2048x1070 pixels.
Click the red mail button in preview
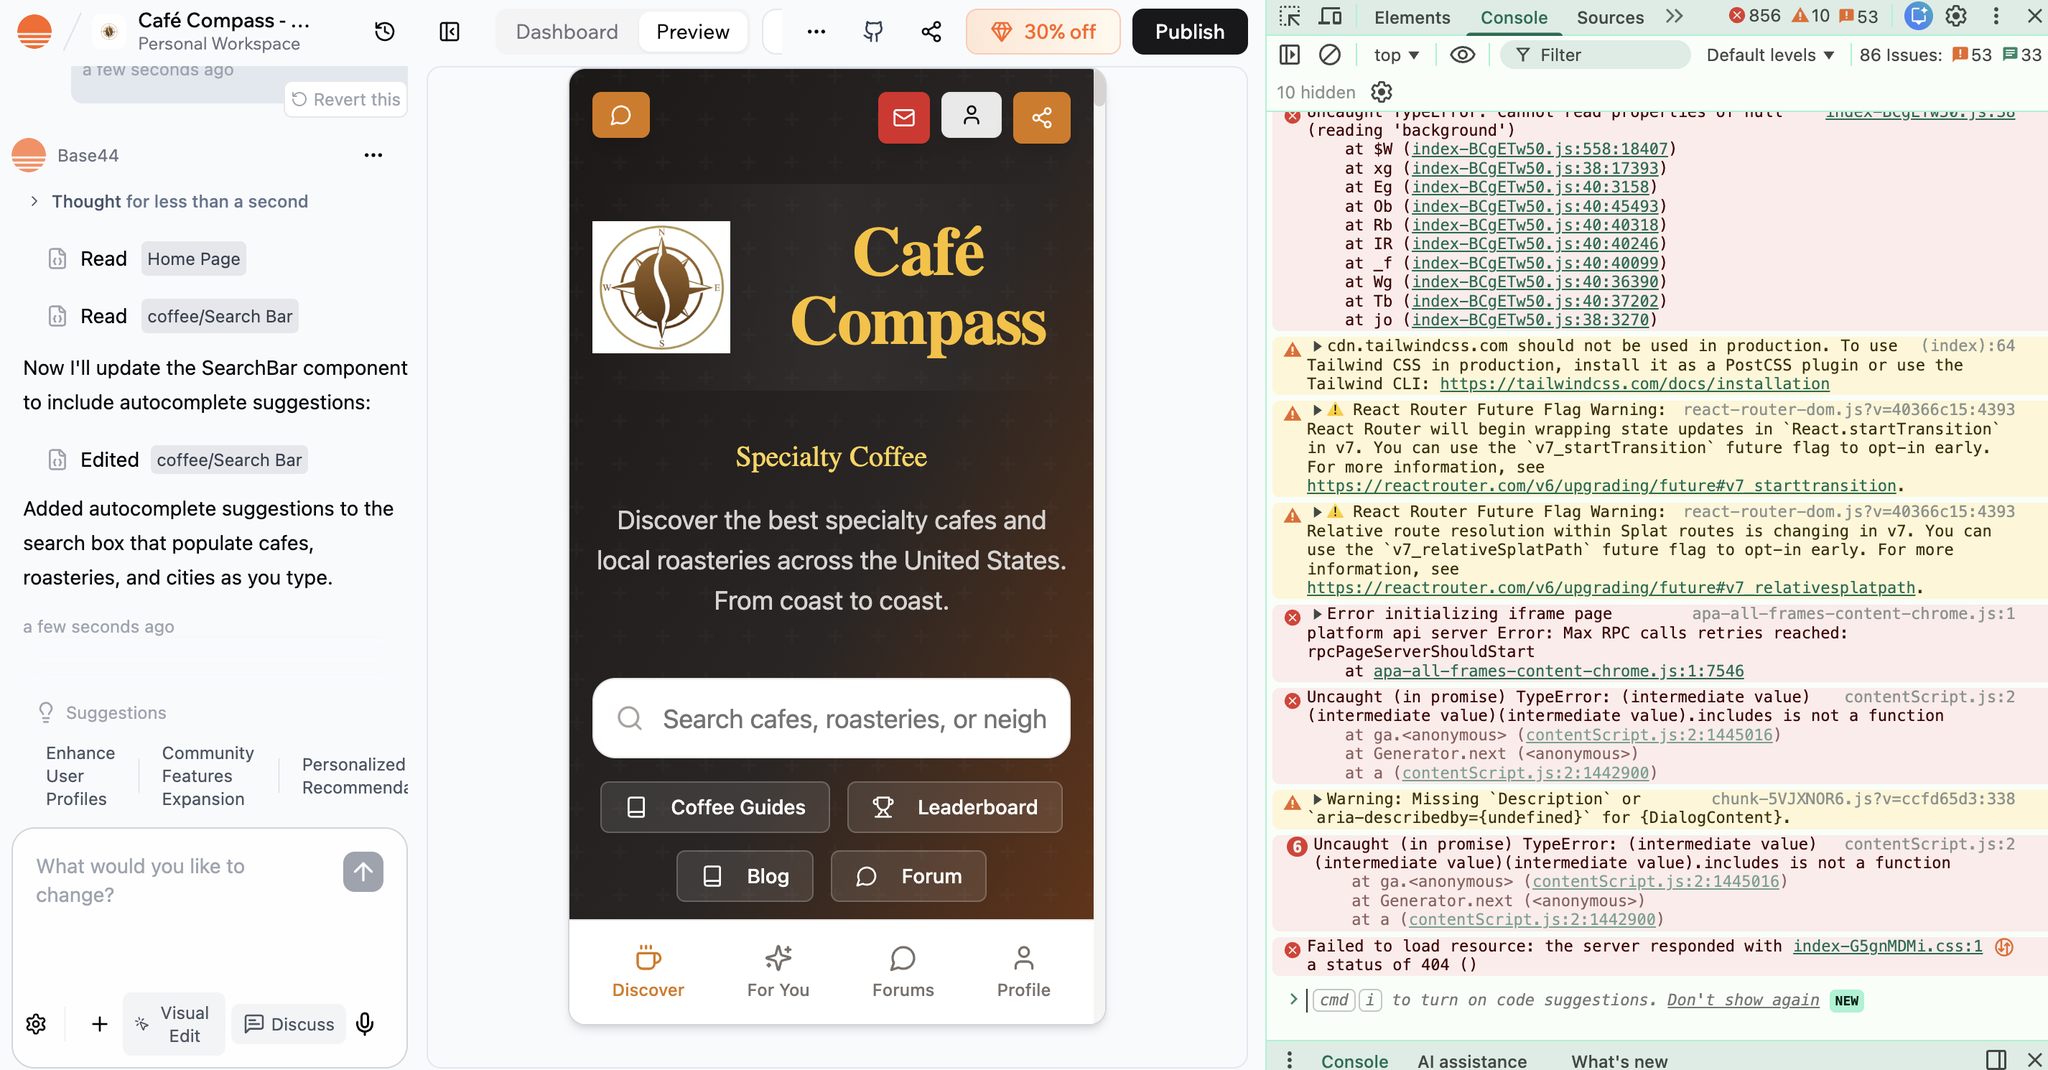904,117
